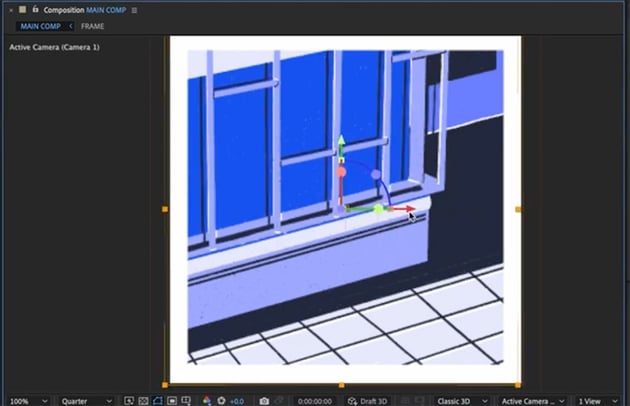This screenshot has height=406, width=630.
Task: Enable the Region of Interest tool
Action: 172,400
